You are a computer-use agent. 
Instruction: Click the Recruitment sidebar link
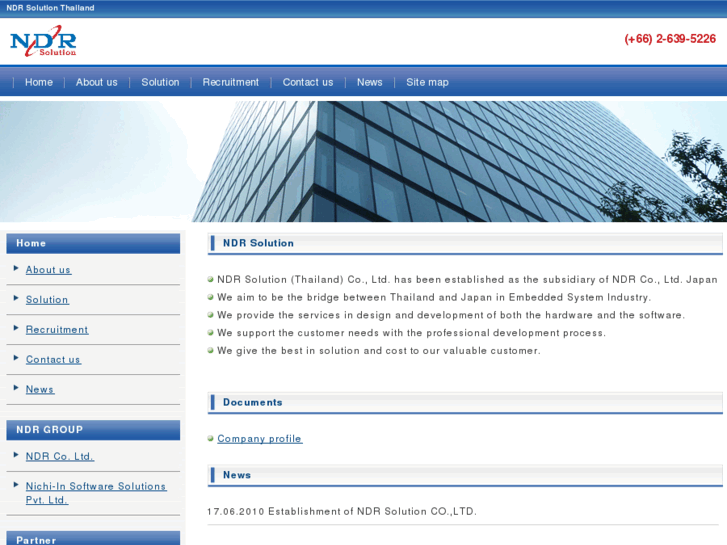57,329
